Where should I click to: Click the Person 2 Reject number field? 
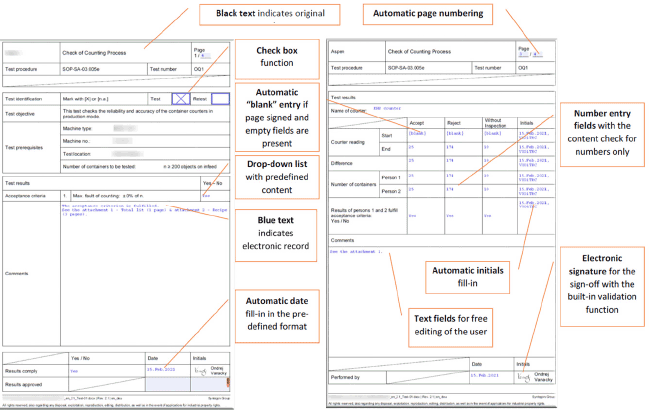[450, 189]
